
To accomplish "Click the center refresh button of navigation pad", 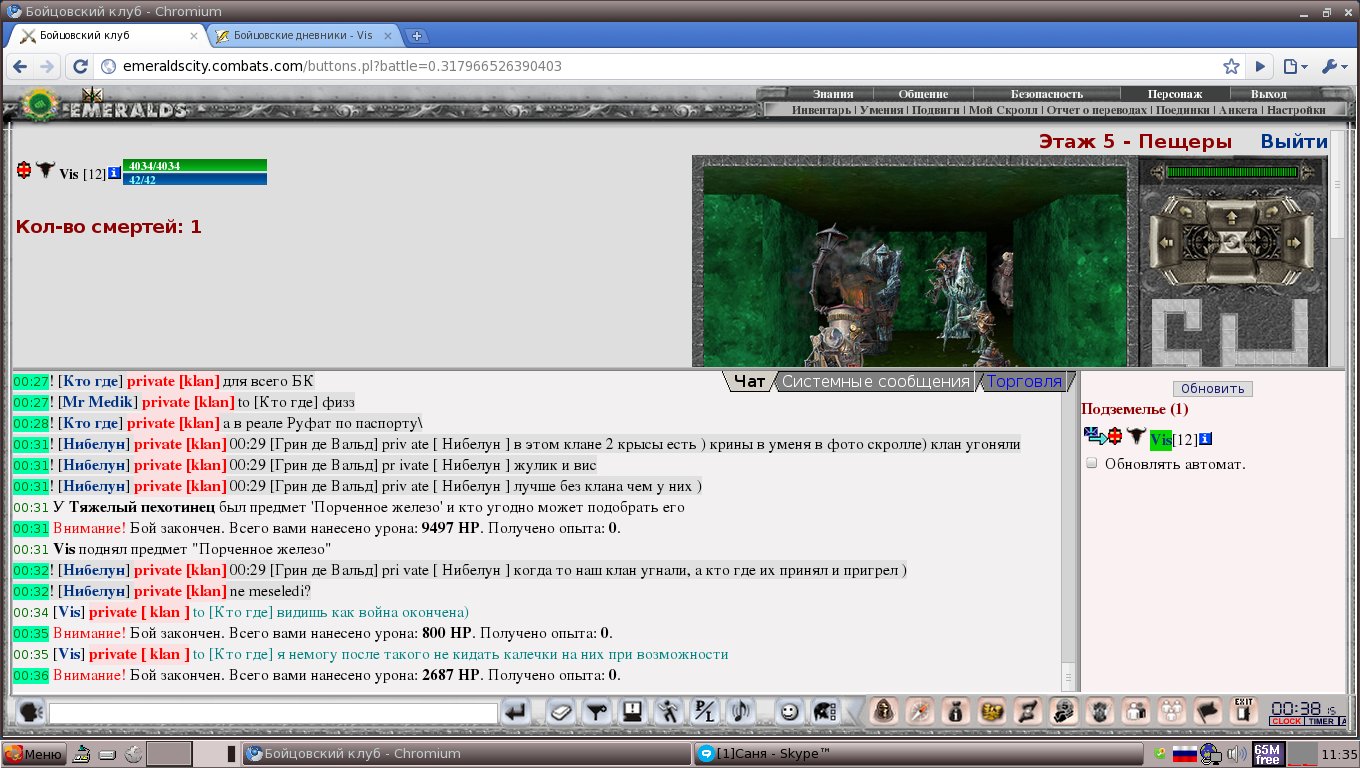I will pos(1231,242).
